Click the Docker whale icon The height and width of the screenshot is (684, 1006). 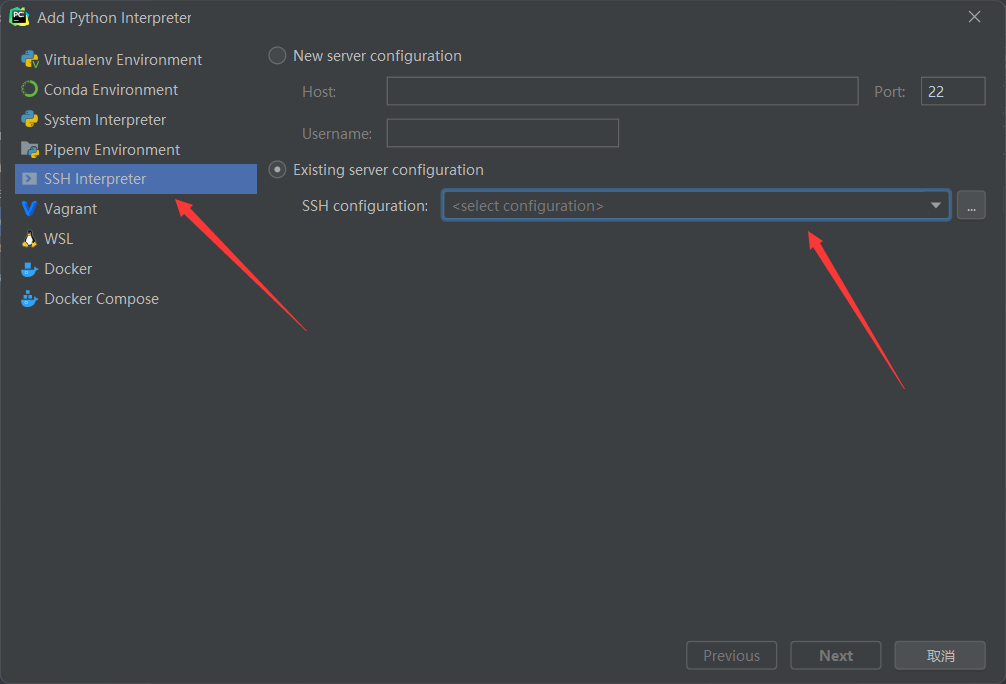pyautogui.click(x=30, y=269)
